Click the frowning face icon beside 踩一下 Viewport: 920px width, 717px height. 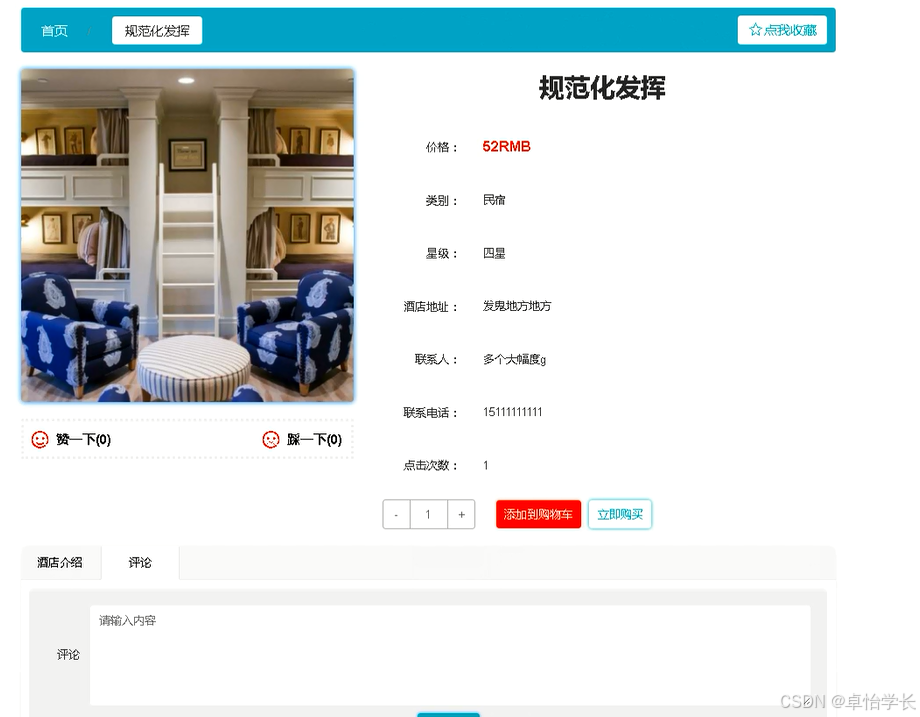270,439
